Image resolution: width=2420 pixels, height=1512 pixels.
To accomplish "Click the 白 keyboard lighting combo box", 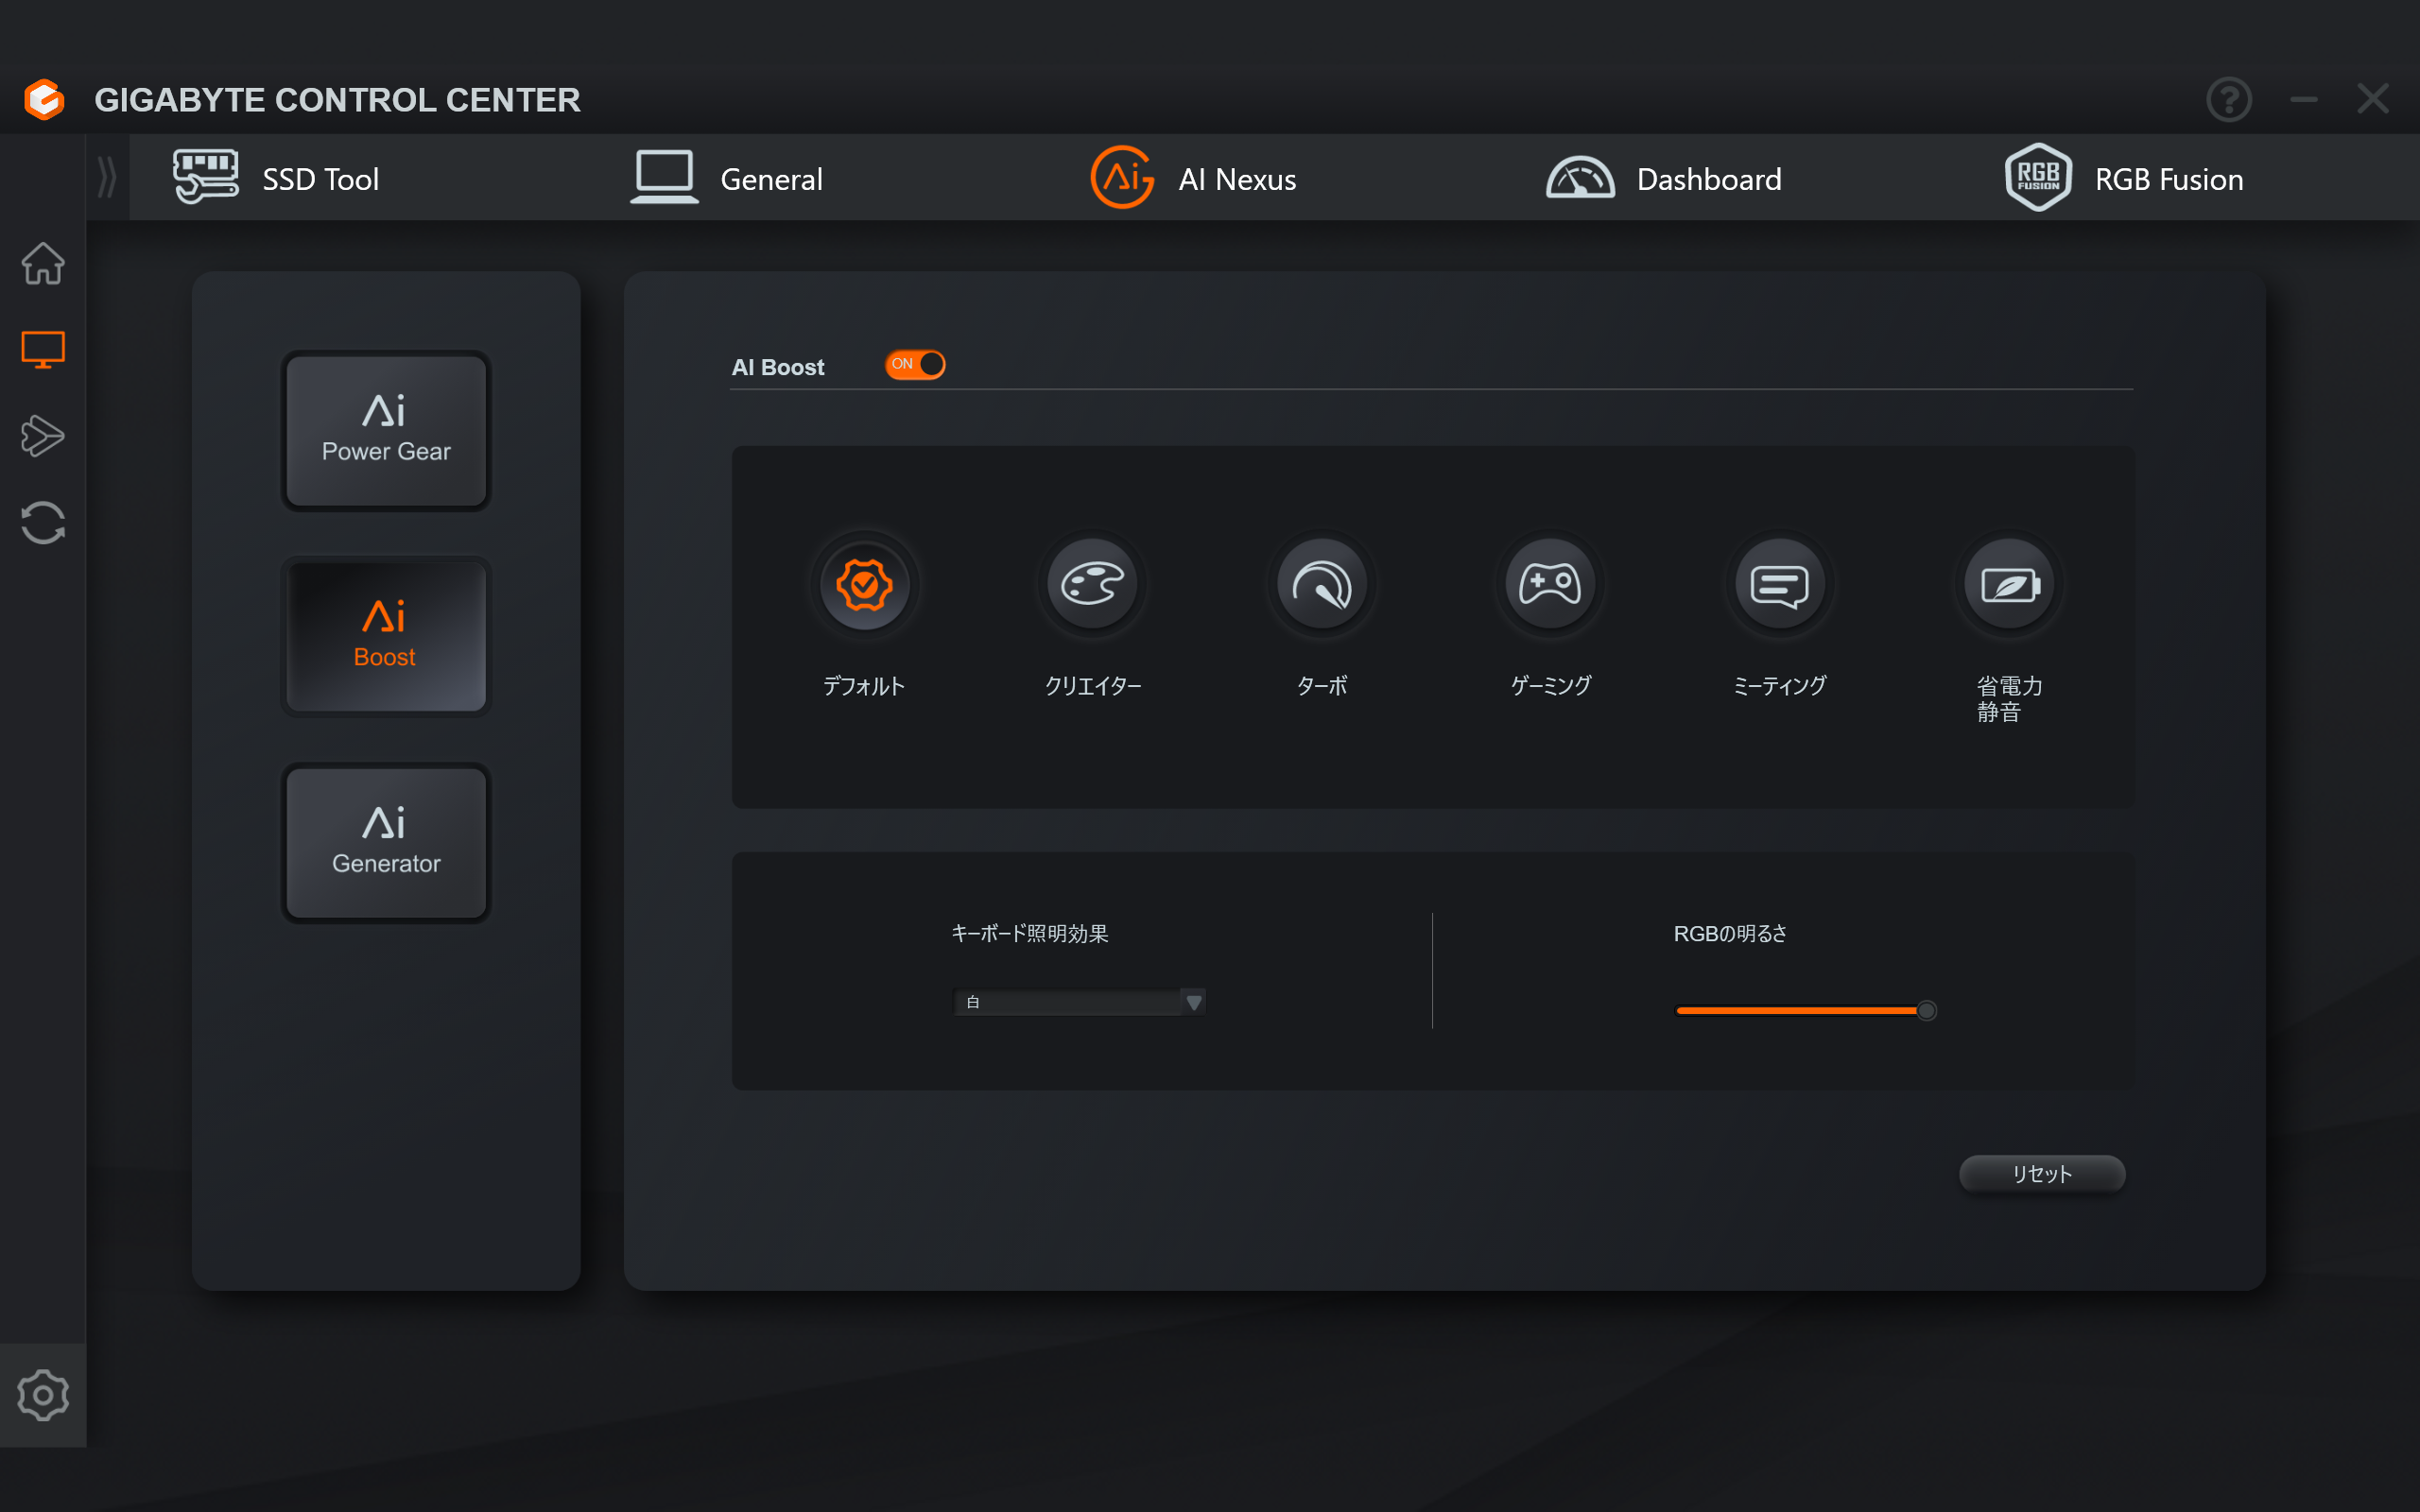I will coord(1068,1002).
